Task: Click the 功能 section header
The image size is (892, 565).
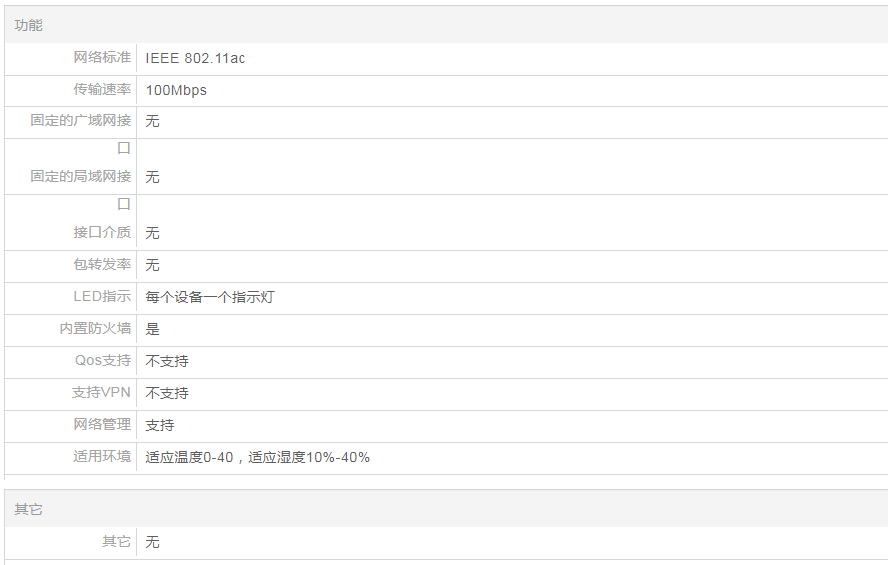Action: 28,25
